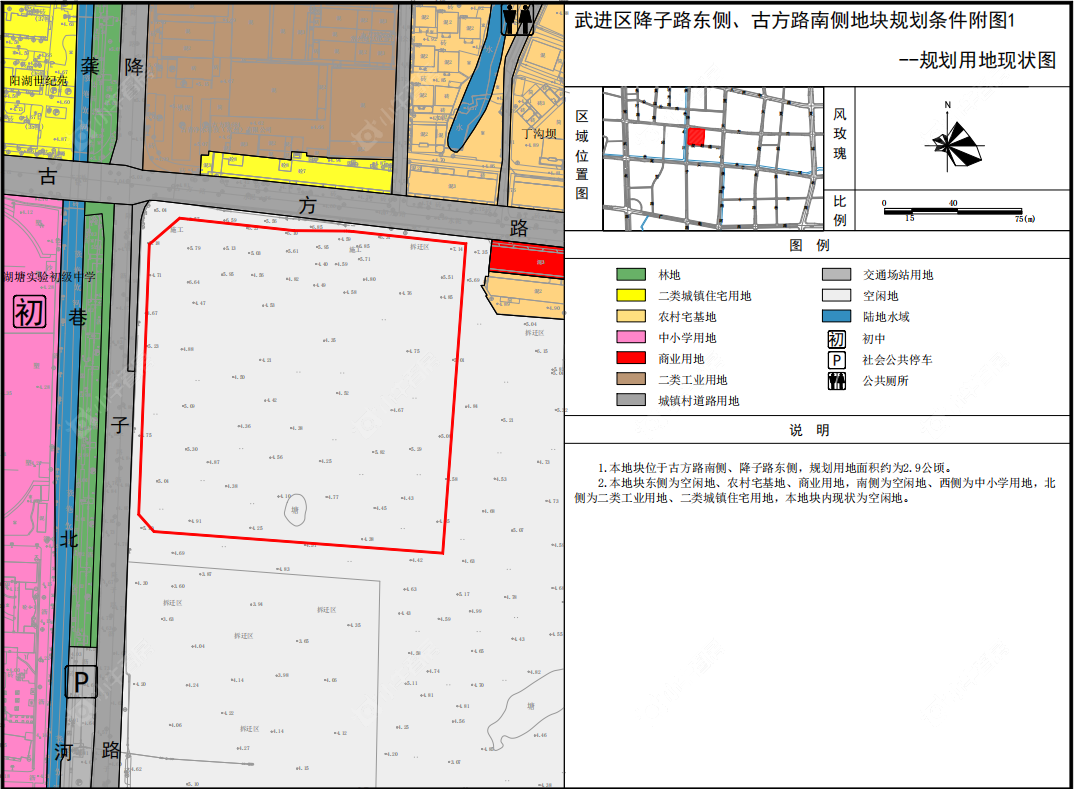The height and width of the screenshot is (789, 1074).
Task: Click the 初中 school icon in the legend
Action: coord(836,338)
